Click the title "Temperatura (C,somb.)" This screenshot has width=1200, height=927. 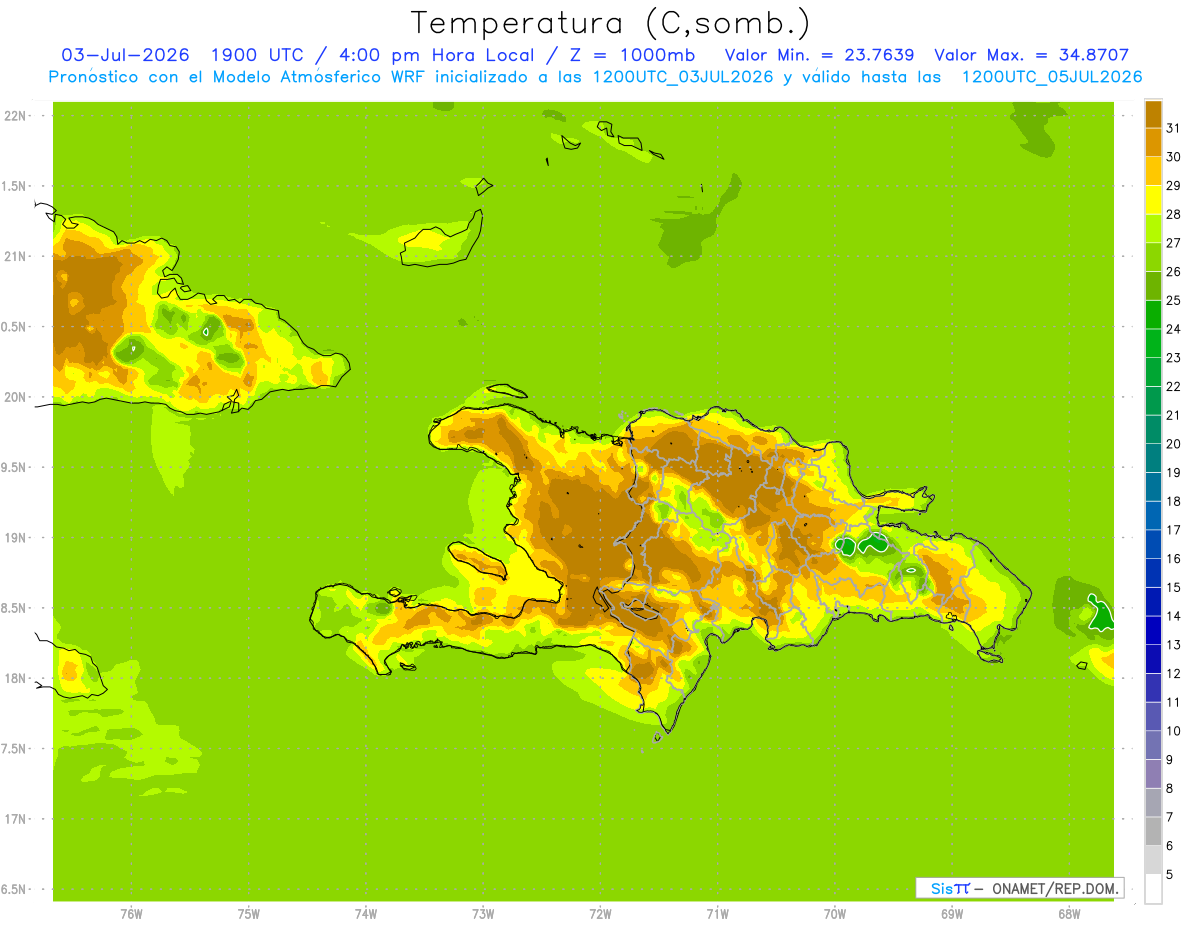[611, 23]
